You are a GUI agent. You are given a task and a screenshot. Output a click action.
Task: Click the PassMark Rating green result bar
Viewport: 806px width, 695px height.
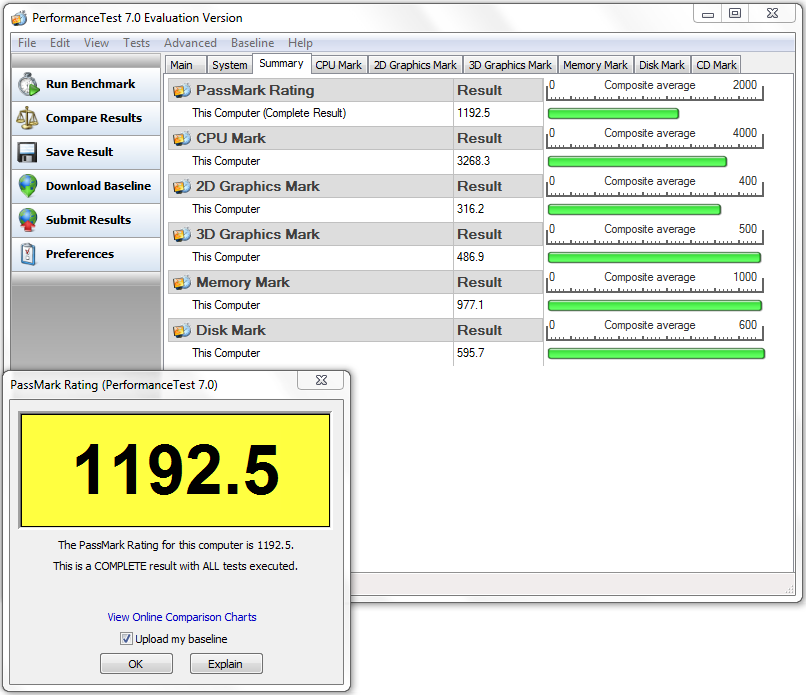[x=613, y=114]
